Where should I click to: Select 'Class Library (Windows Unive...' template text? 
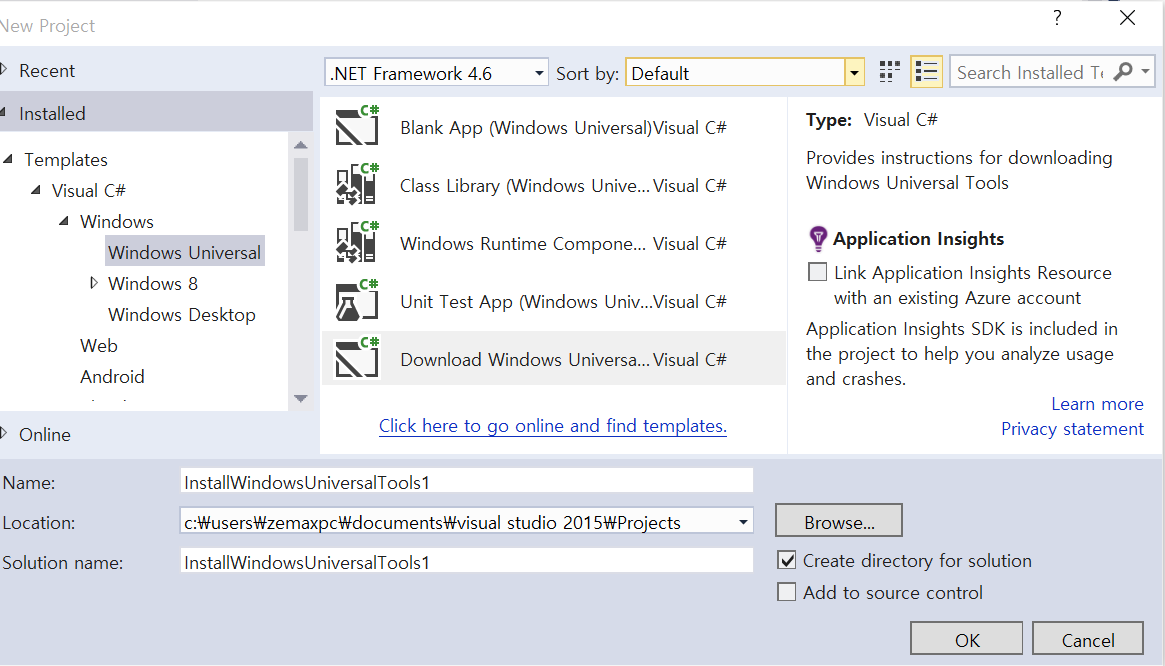pyautogui.click(x=525, y=186)
